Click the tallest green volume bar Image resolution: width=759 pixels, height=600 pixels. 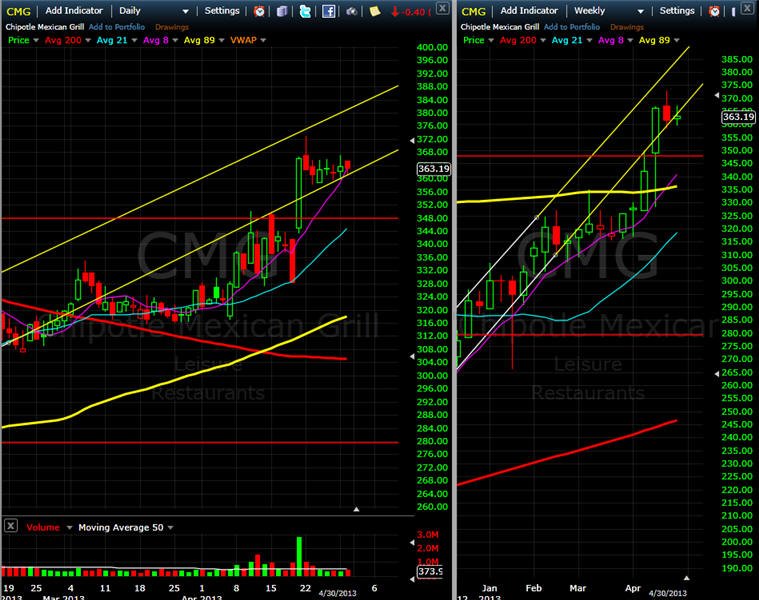coord(299,556)
